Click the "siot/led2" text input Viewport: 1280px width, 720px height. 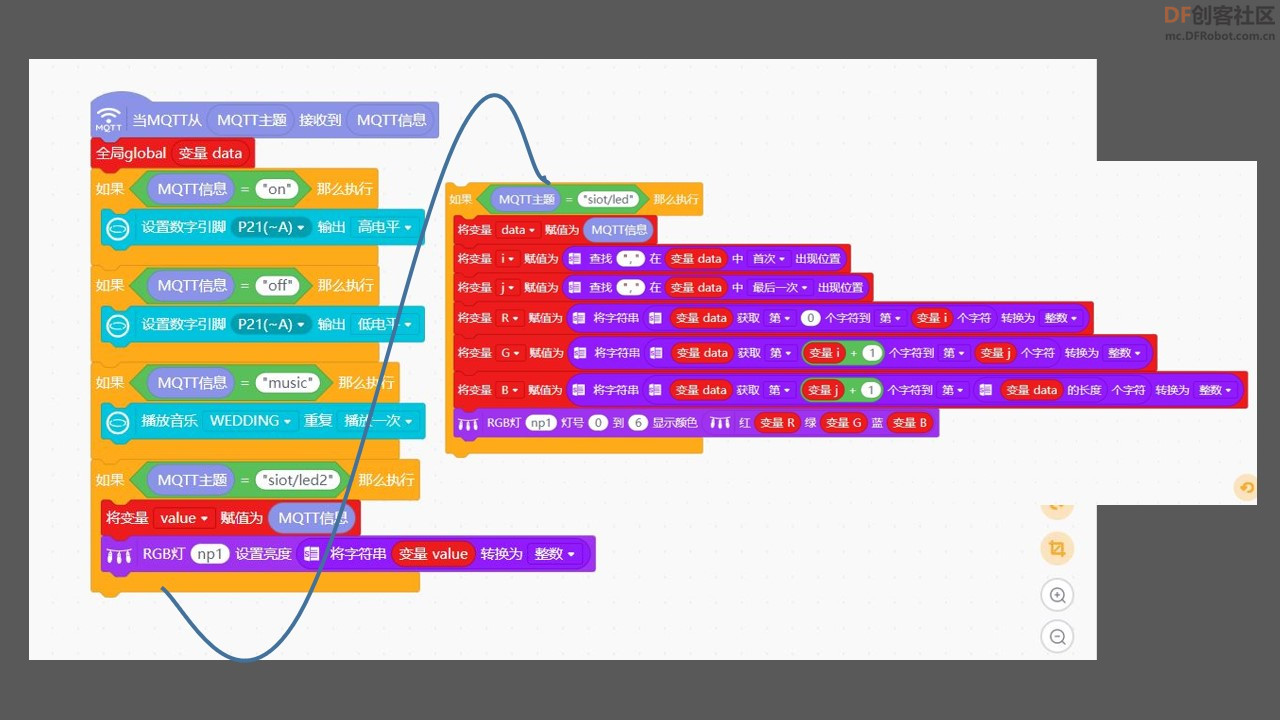pos(298,480)
